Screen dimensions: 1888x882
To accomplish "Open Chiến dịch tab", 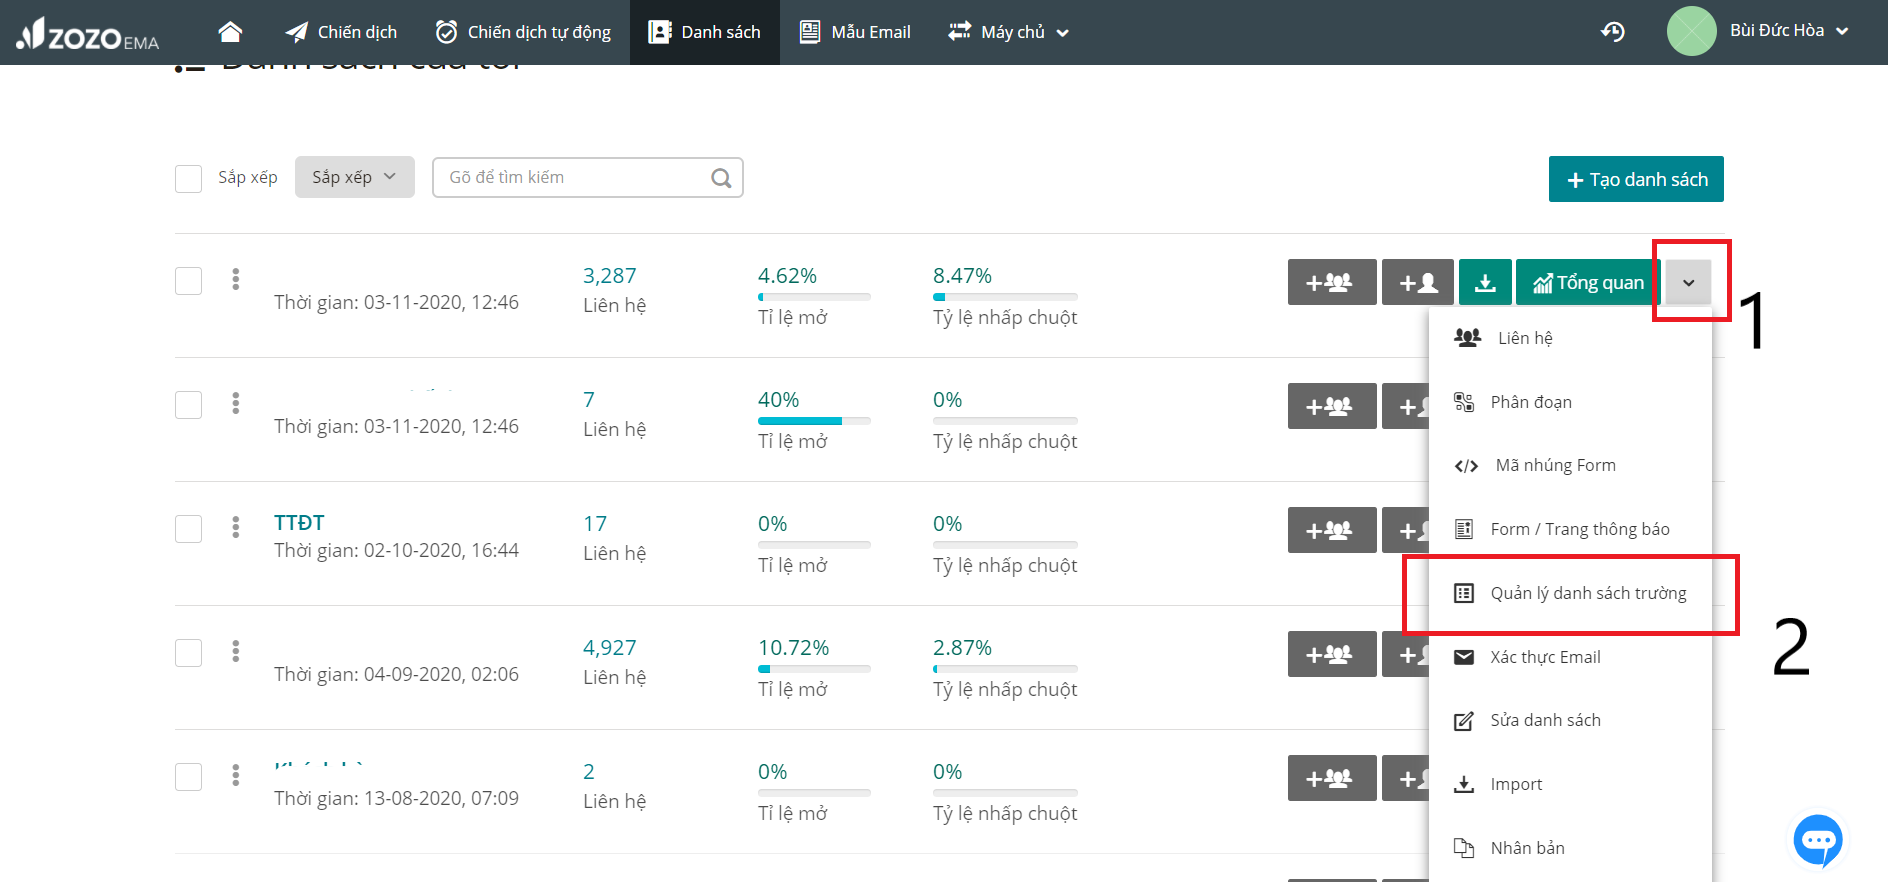I will point(341,32).
